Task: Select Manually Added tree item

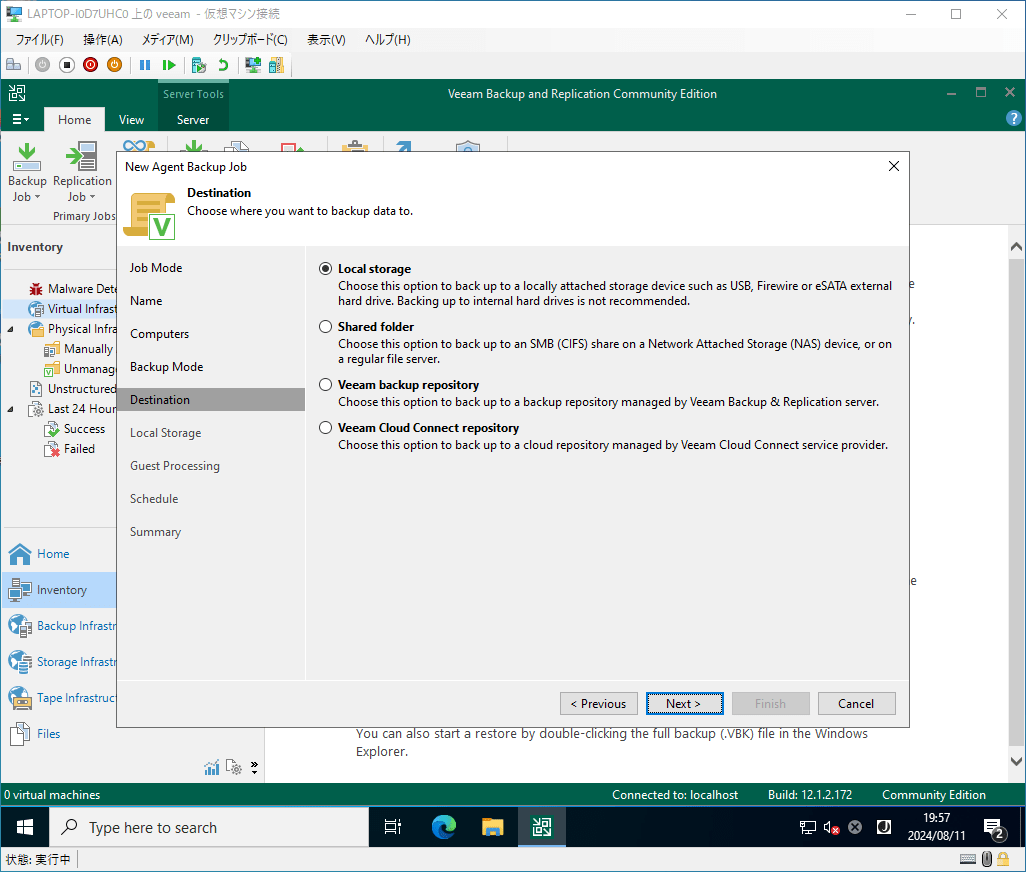Action: [79, 349]
